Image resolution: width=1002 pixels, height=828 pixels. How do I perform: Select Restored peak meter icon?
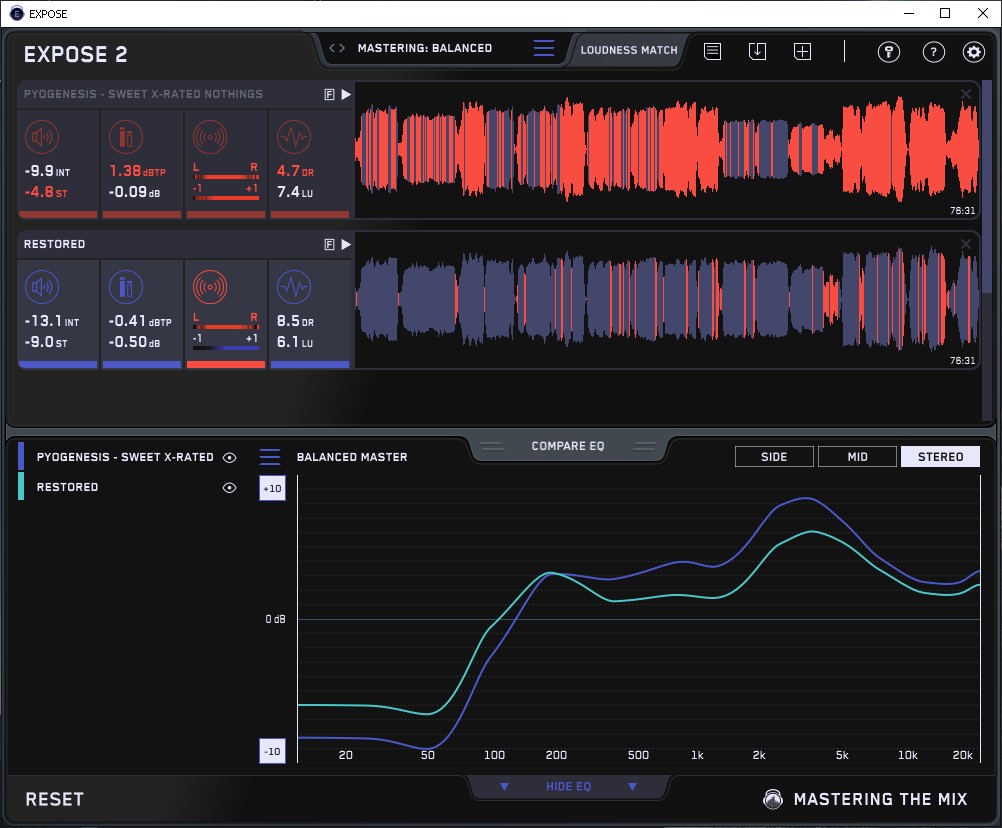point(126,287)
